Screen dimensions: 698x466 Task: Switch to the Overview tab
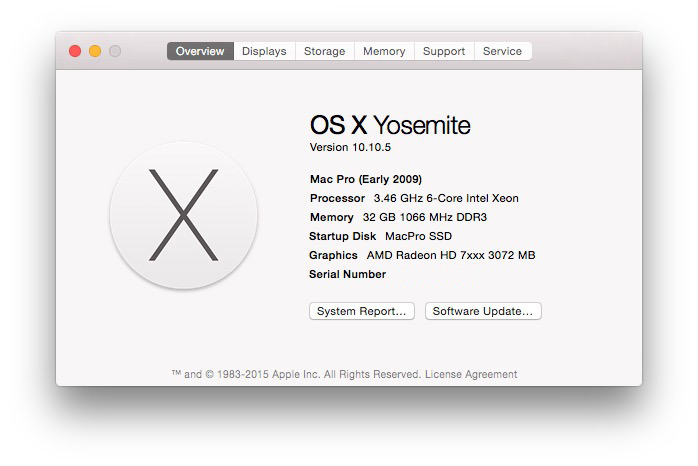[200, 51]
